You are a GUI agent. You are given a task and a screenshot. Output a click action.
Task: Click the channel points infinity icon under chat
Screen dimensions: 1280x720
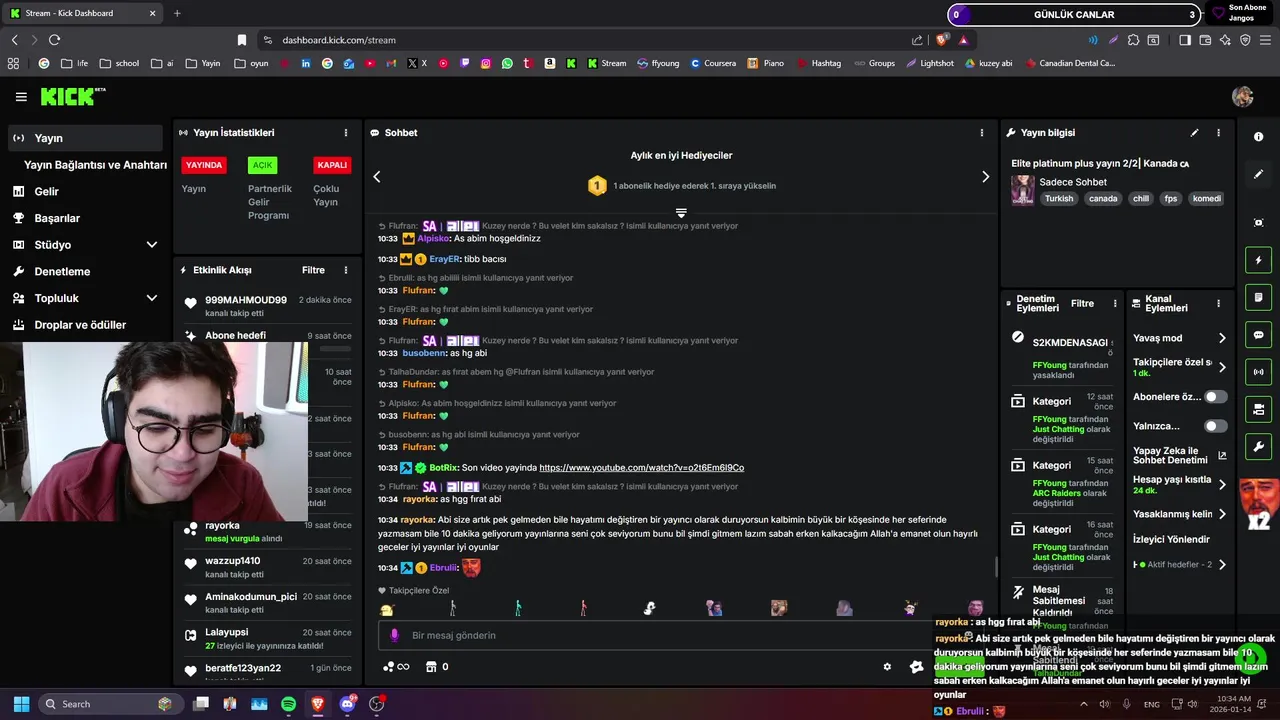point(396,667)
